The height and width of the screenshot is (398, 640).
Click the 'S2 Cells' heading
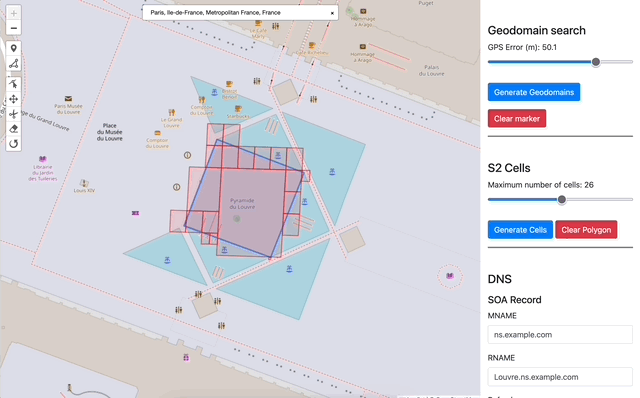pos(509,168)
